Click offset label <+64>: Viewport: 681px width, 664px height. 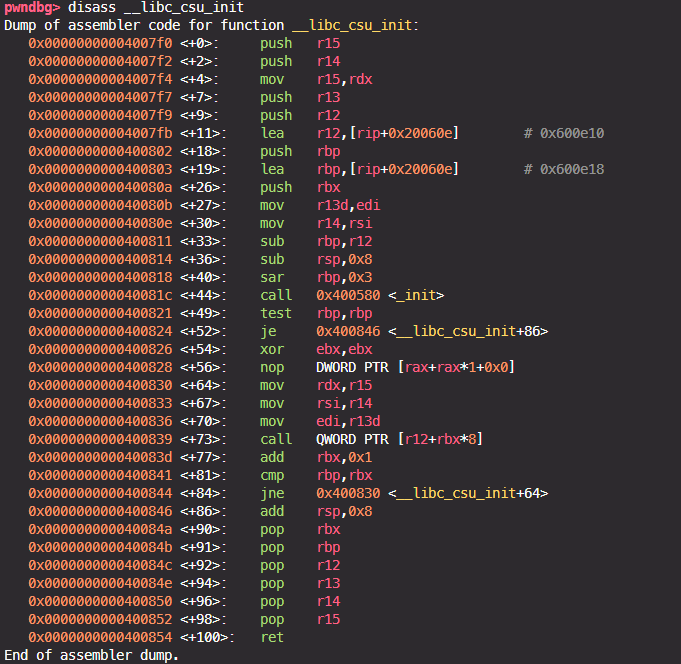coord(203,386)
